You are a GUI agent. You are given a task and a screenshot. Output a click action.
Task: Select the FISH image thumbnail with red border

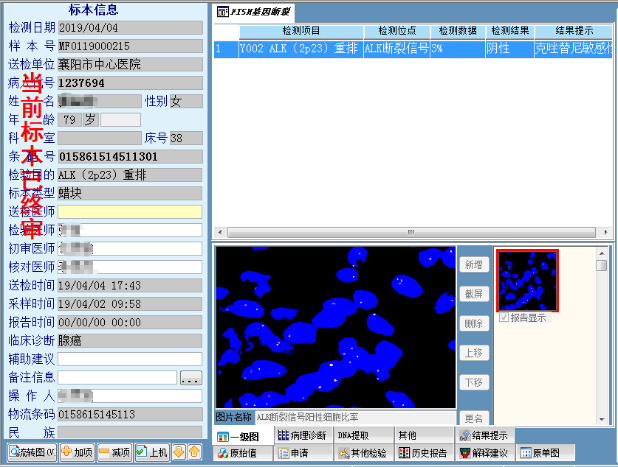527,280
